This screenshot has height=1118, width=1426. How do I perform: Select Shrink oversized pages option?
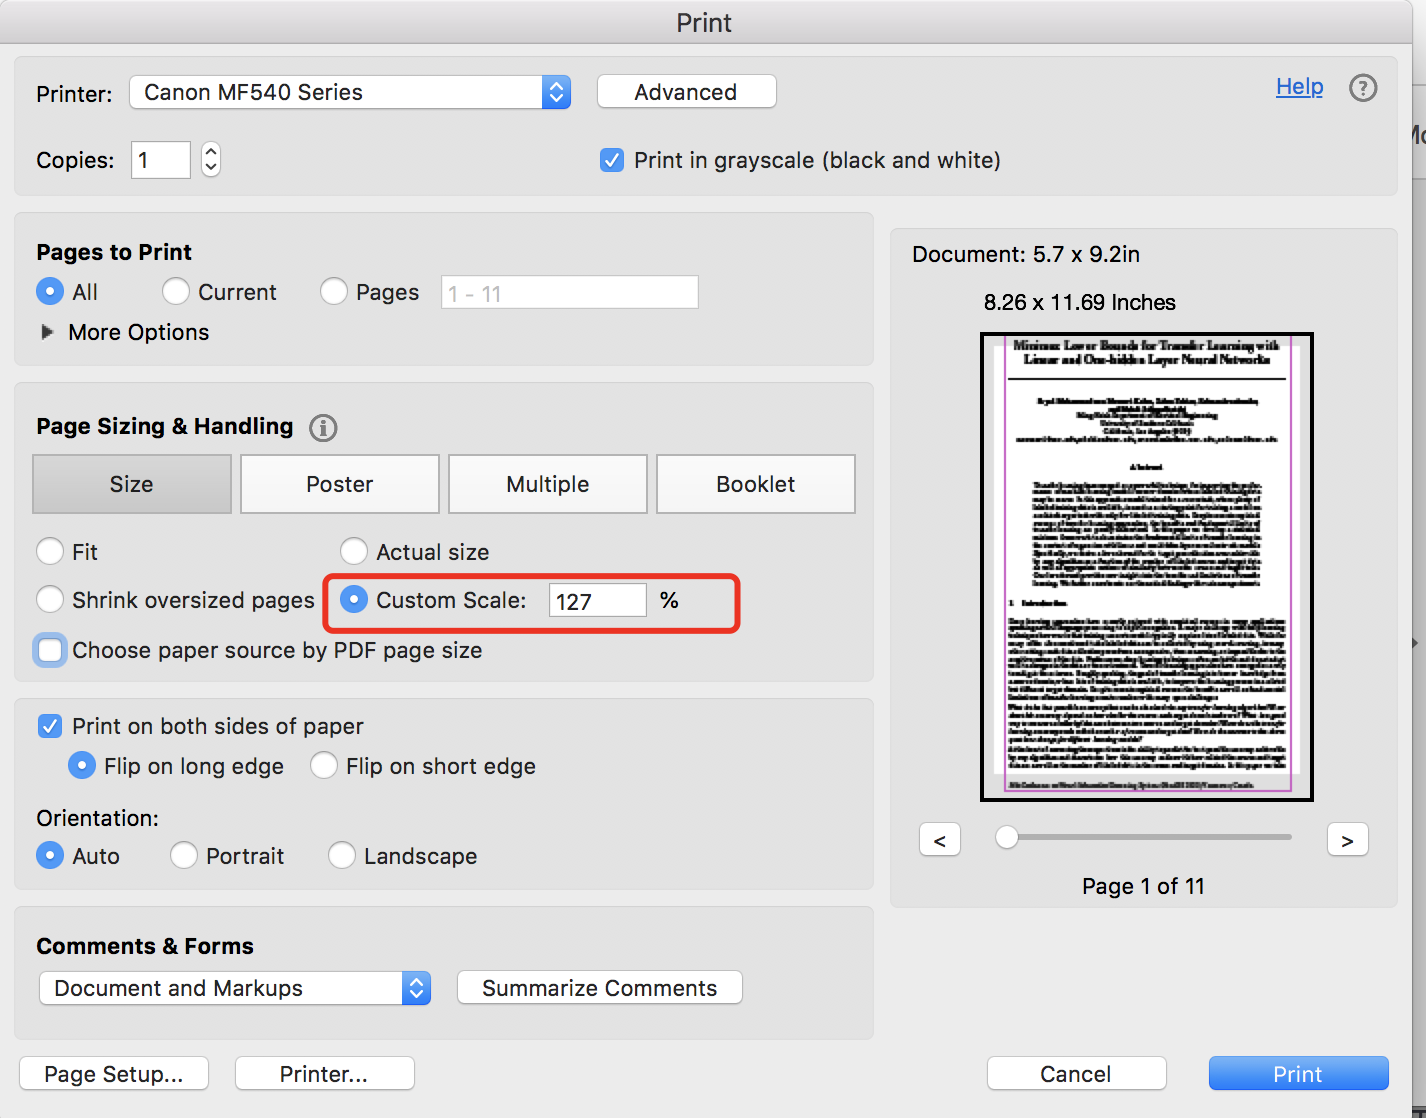[x=50, y=600]
